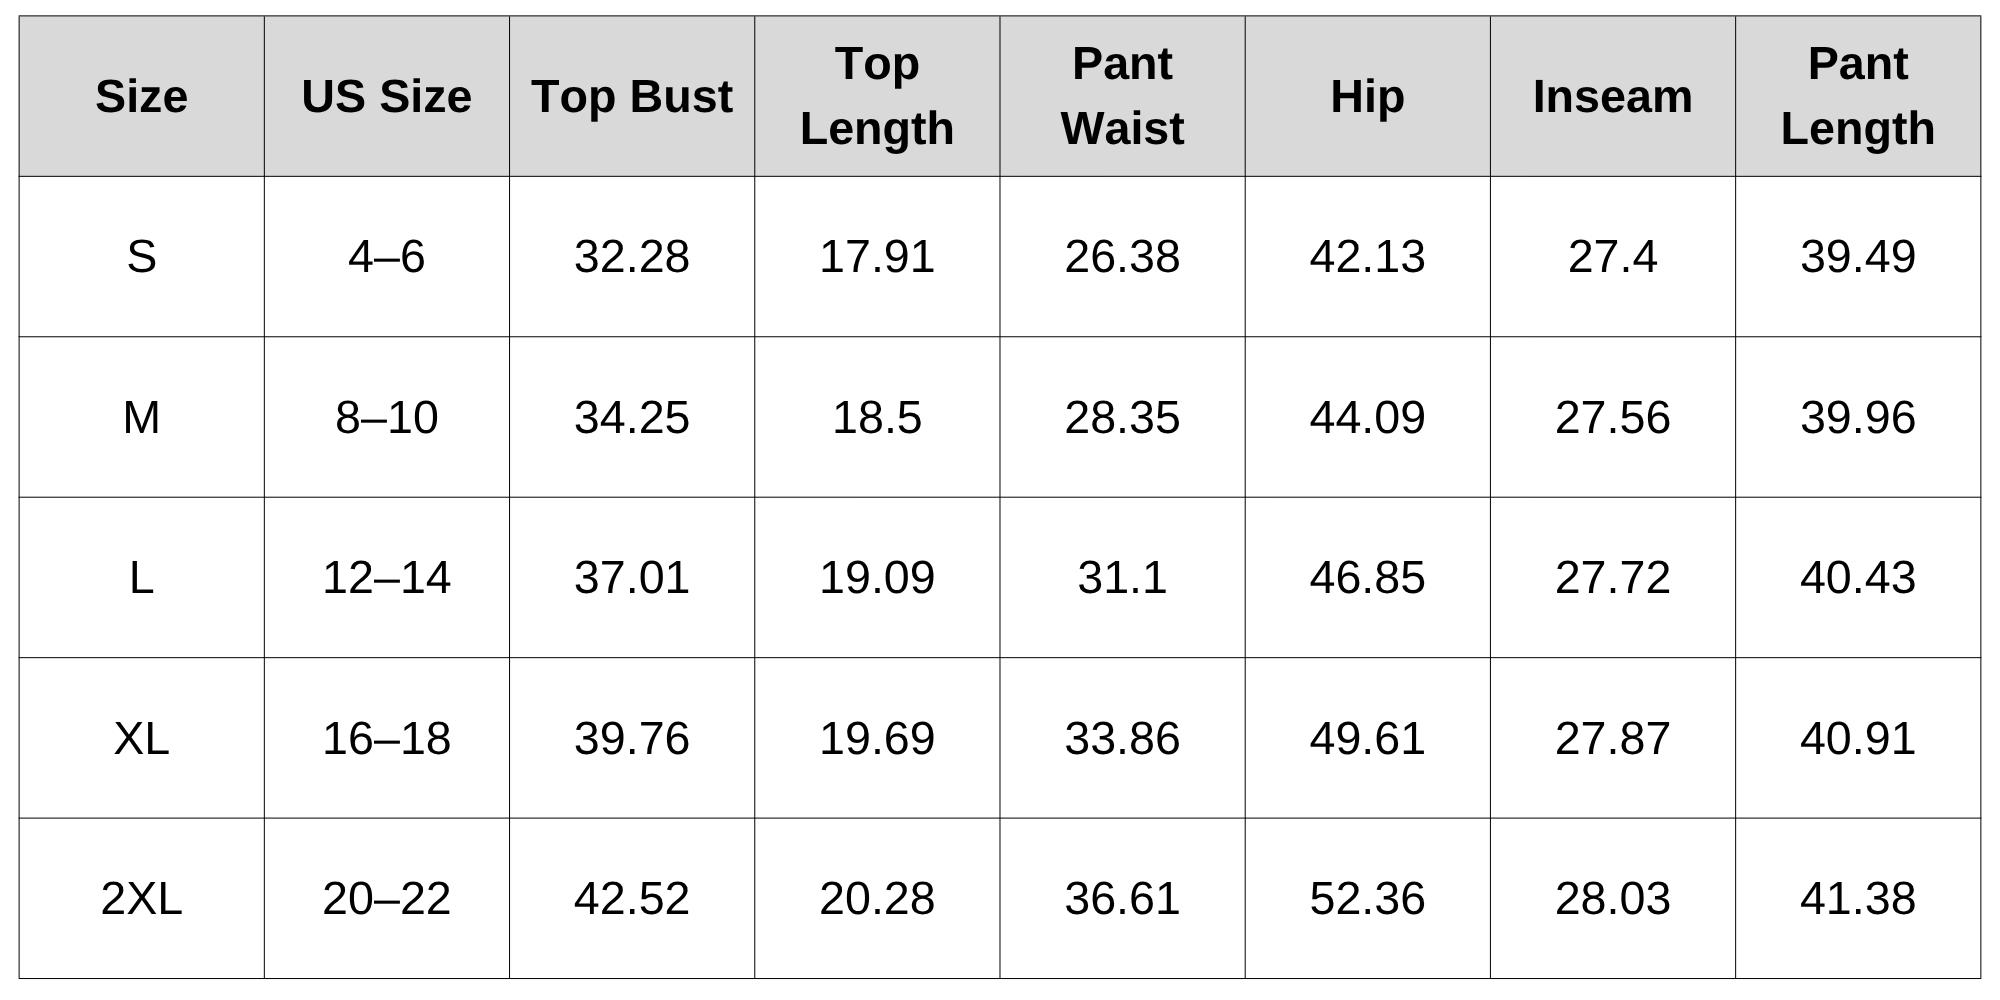
Task: Click the S size row label
Action: (141, 257)
